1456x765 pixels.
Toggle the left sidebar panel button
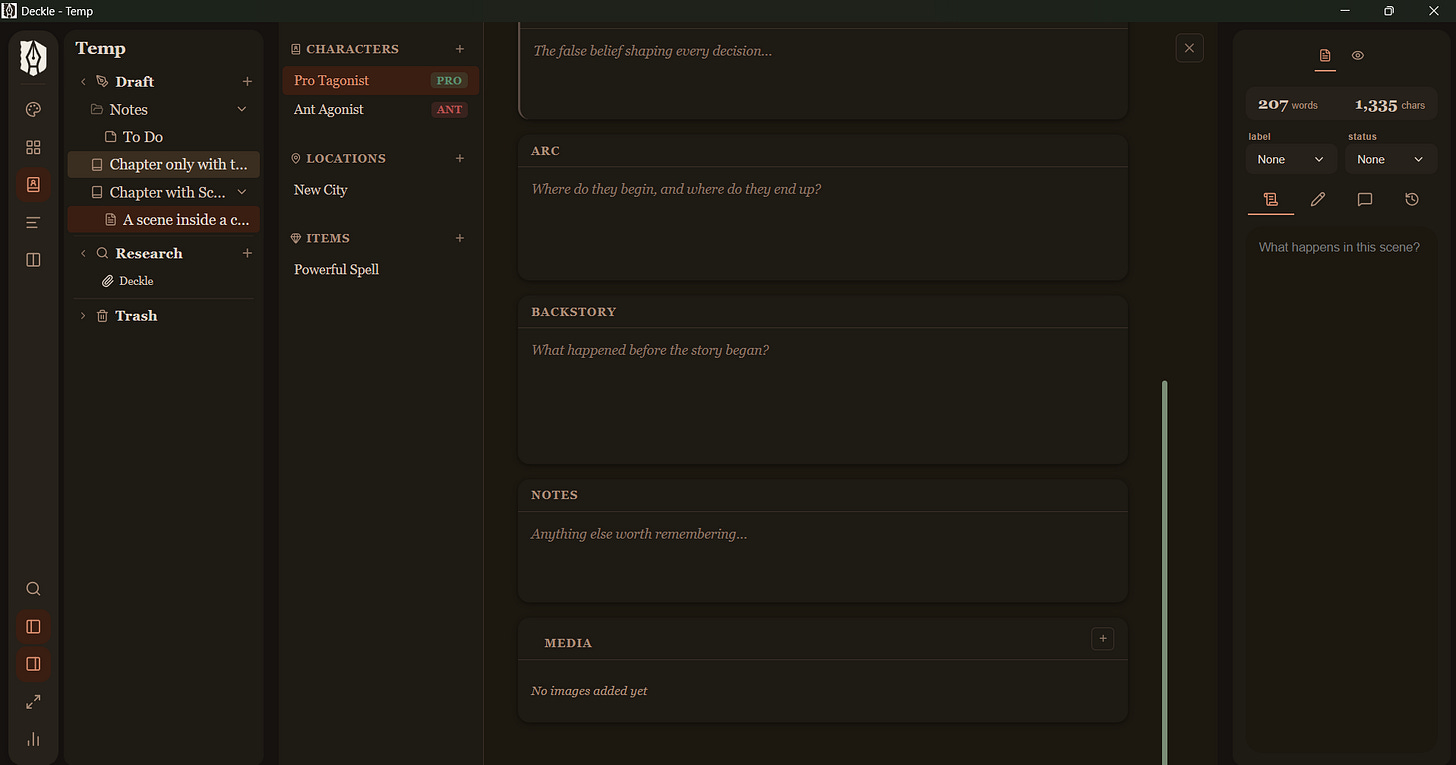[x=33, y=626]
